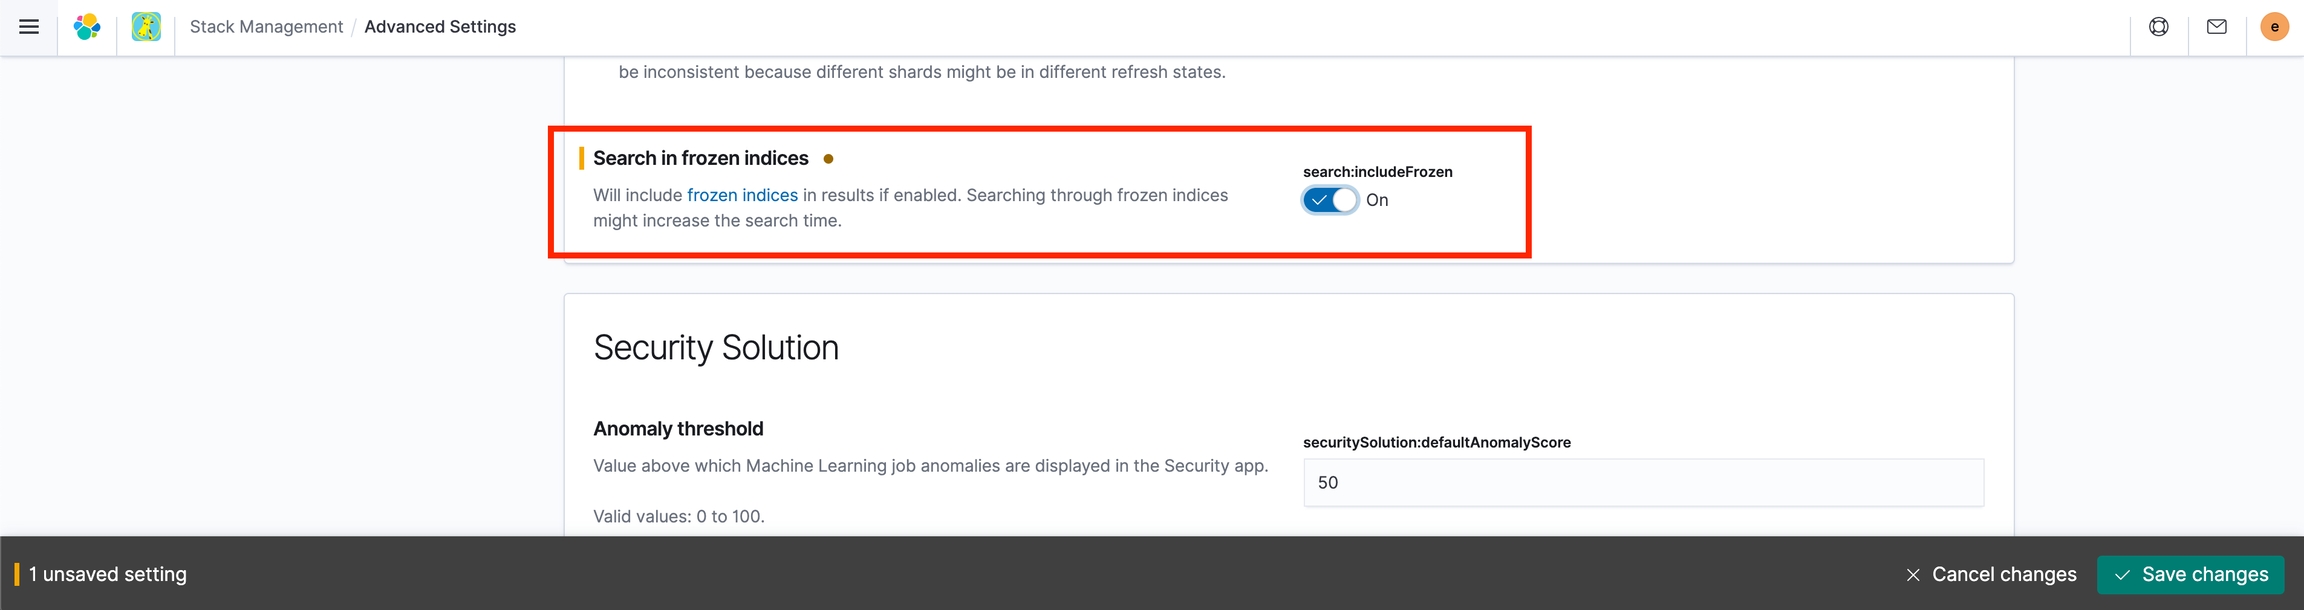Image resolution: width=2304 pixels, height=610 pixels.
Task: Click the unsaved-change dot beside Search in frozen indices
Action: [x=828, y=159]
